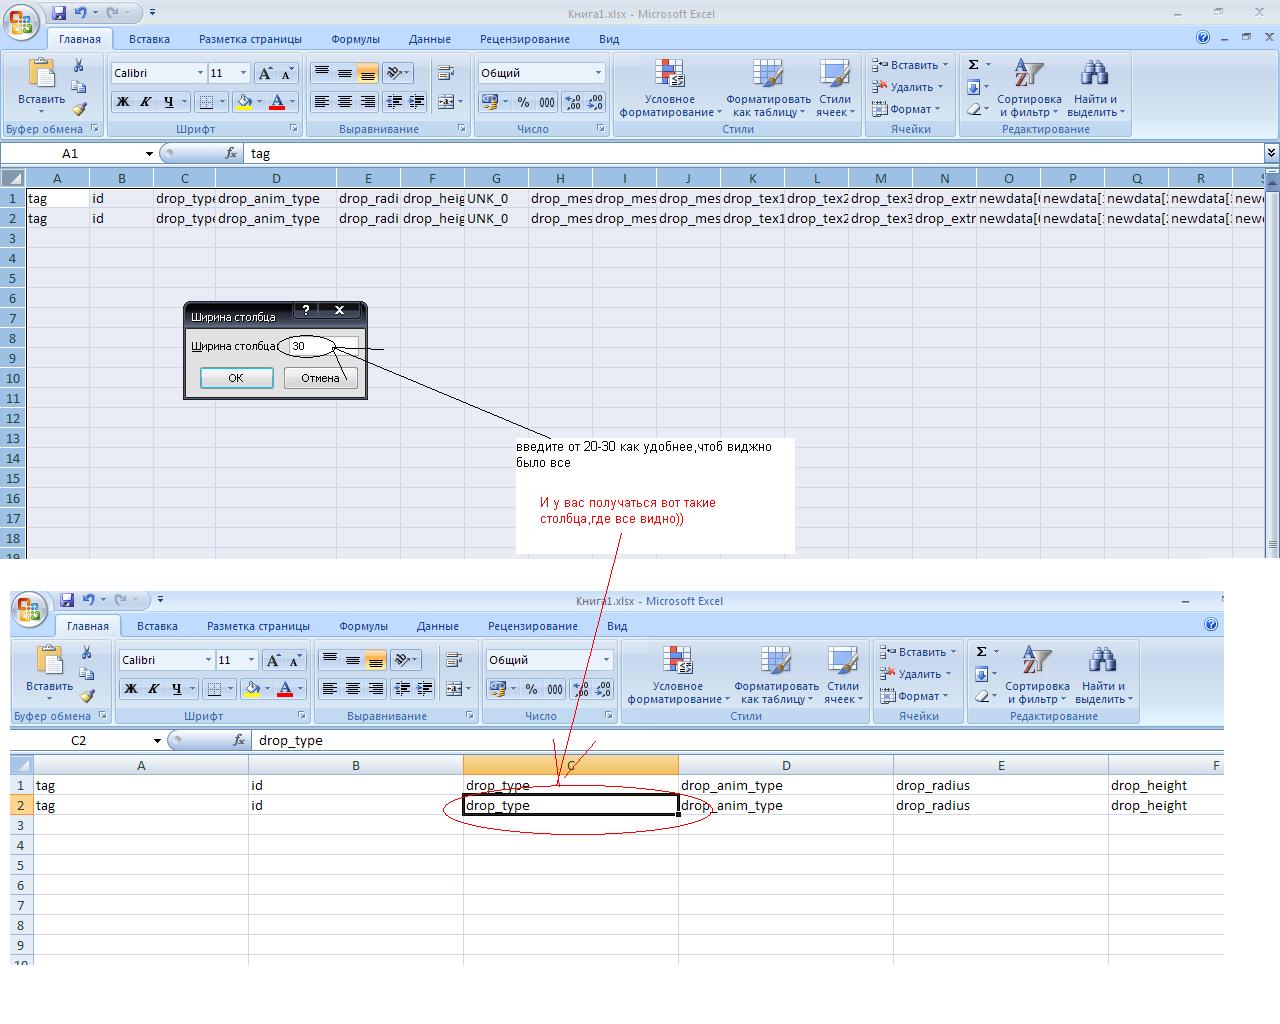The width and height of the screenshot is (1280, 1024).
Task: Click Форматировать как таблицу in the lower window
Action: pyautogui.click(x=776, y=675)
